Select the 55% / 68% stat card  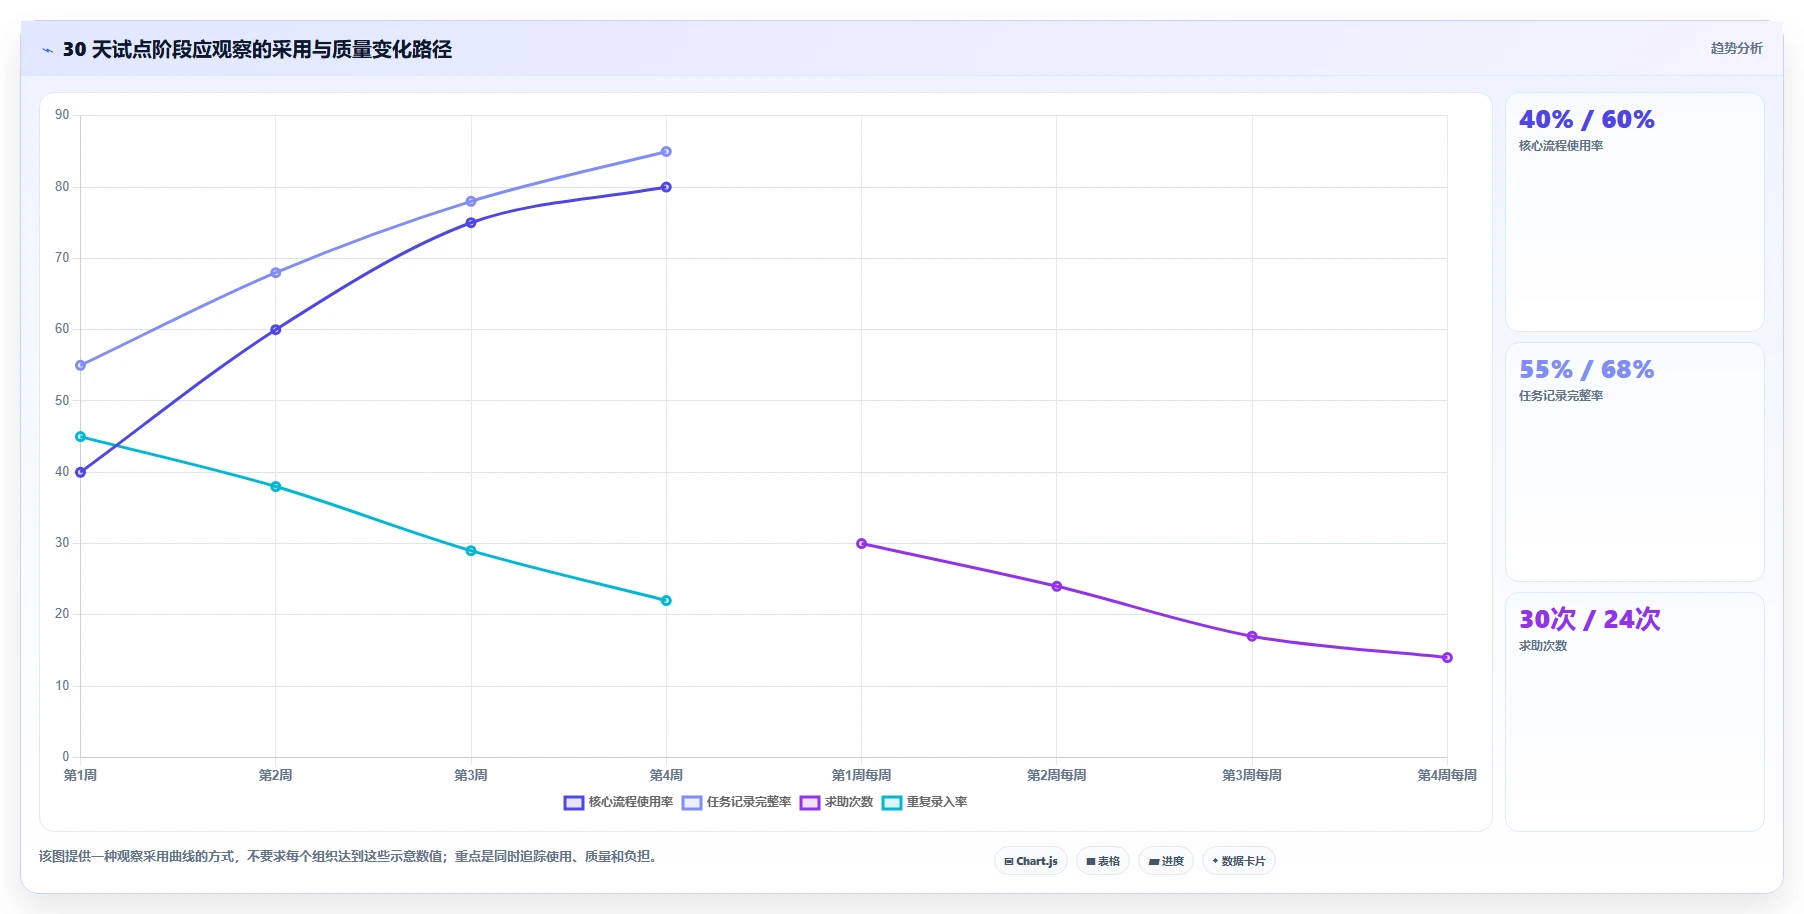[1635, 462]
